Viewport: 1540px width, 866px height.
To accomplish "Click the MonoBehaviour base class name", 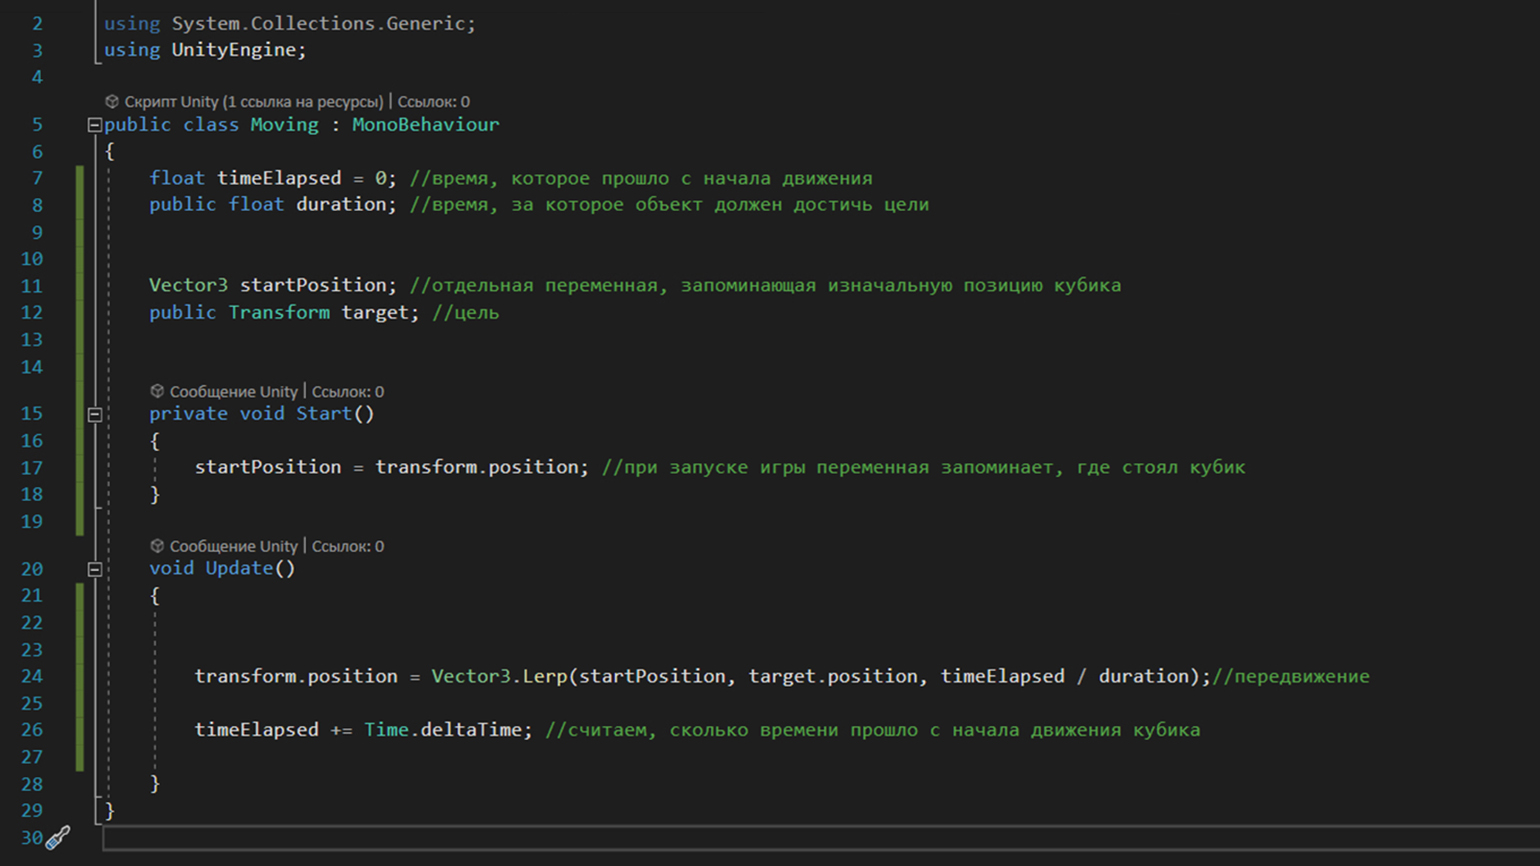I will click(x=425, y=125).
